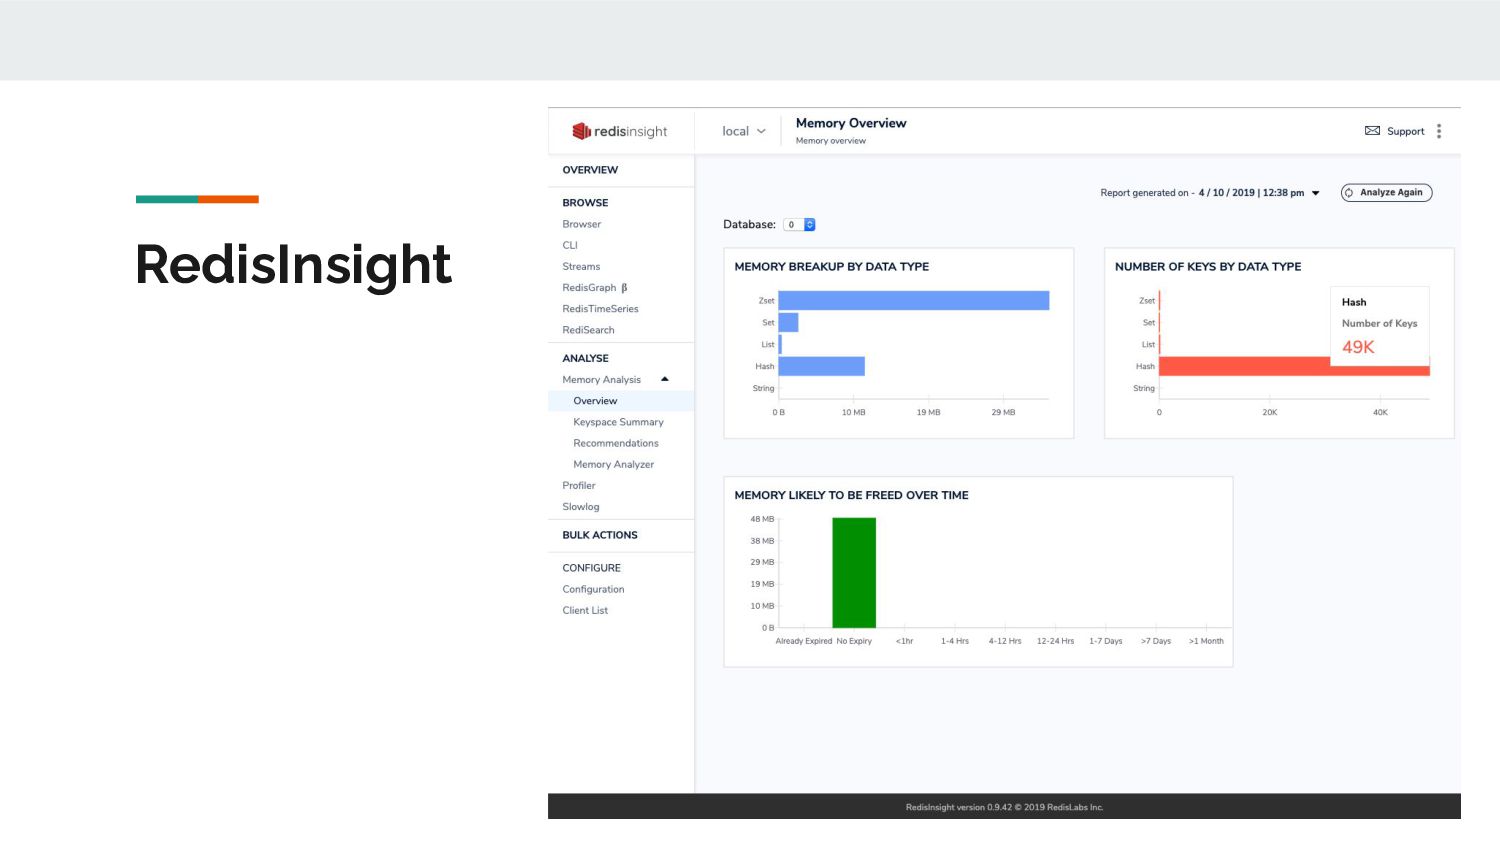Open the Slowlog page
Viewport: 1500px width, 844px height.
click(x=580, y=507)
